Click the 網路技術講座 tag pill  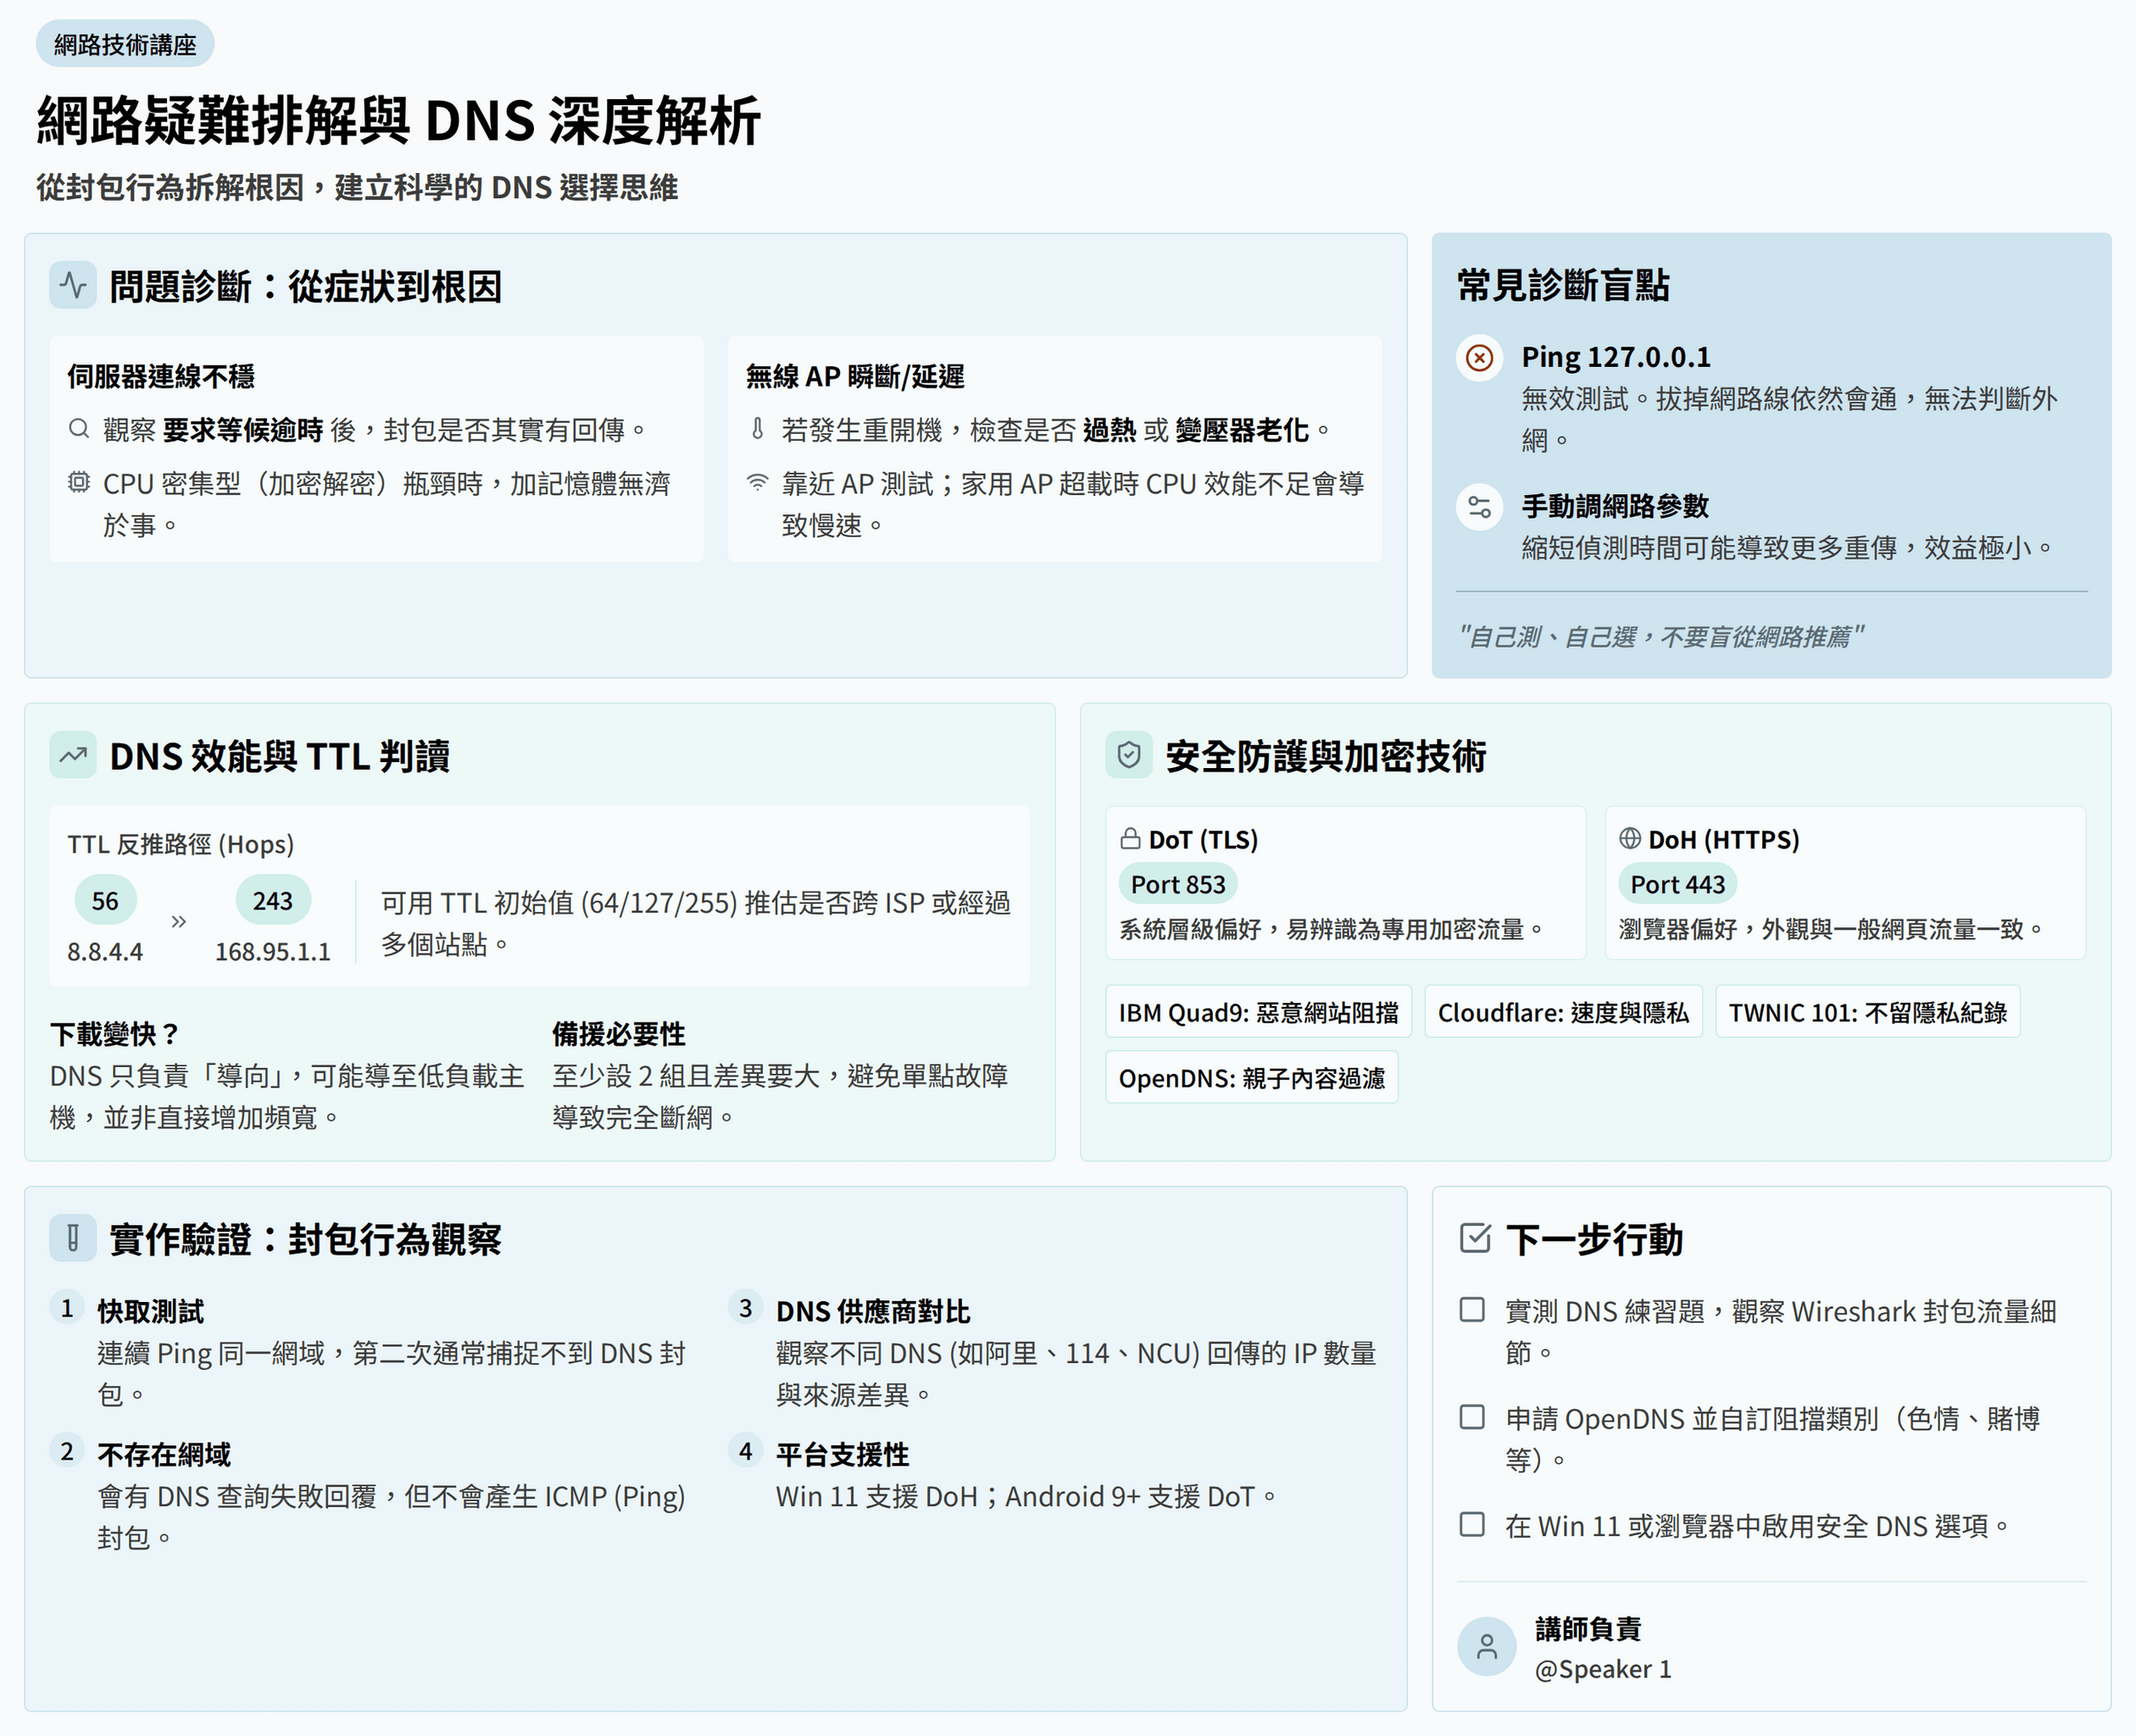click(x=125, y=44)
